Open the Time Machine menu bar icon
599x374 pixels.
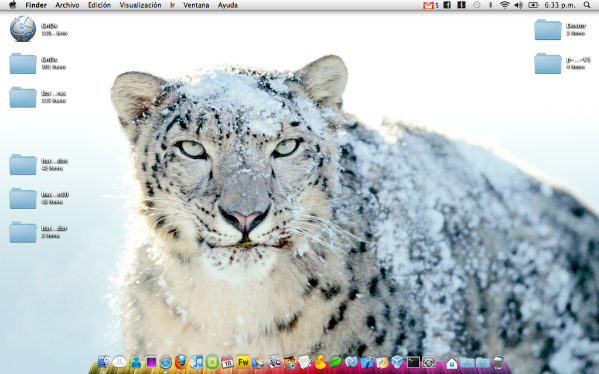coord(477,5)
